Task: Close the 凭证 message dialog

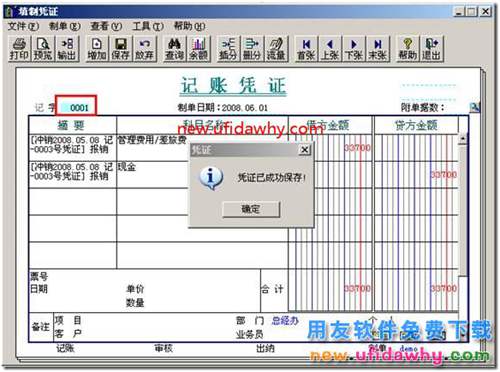Action: (x=305, y=150)
